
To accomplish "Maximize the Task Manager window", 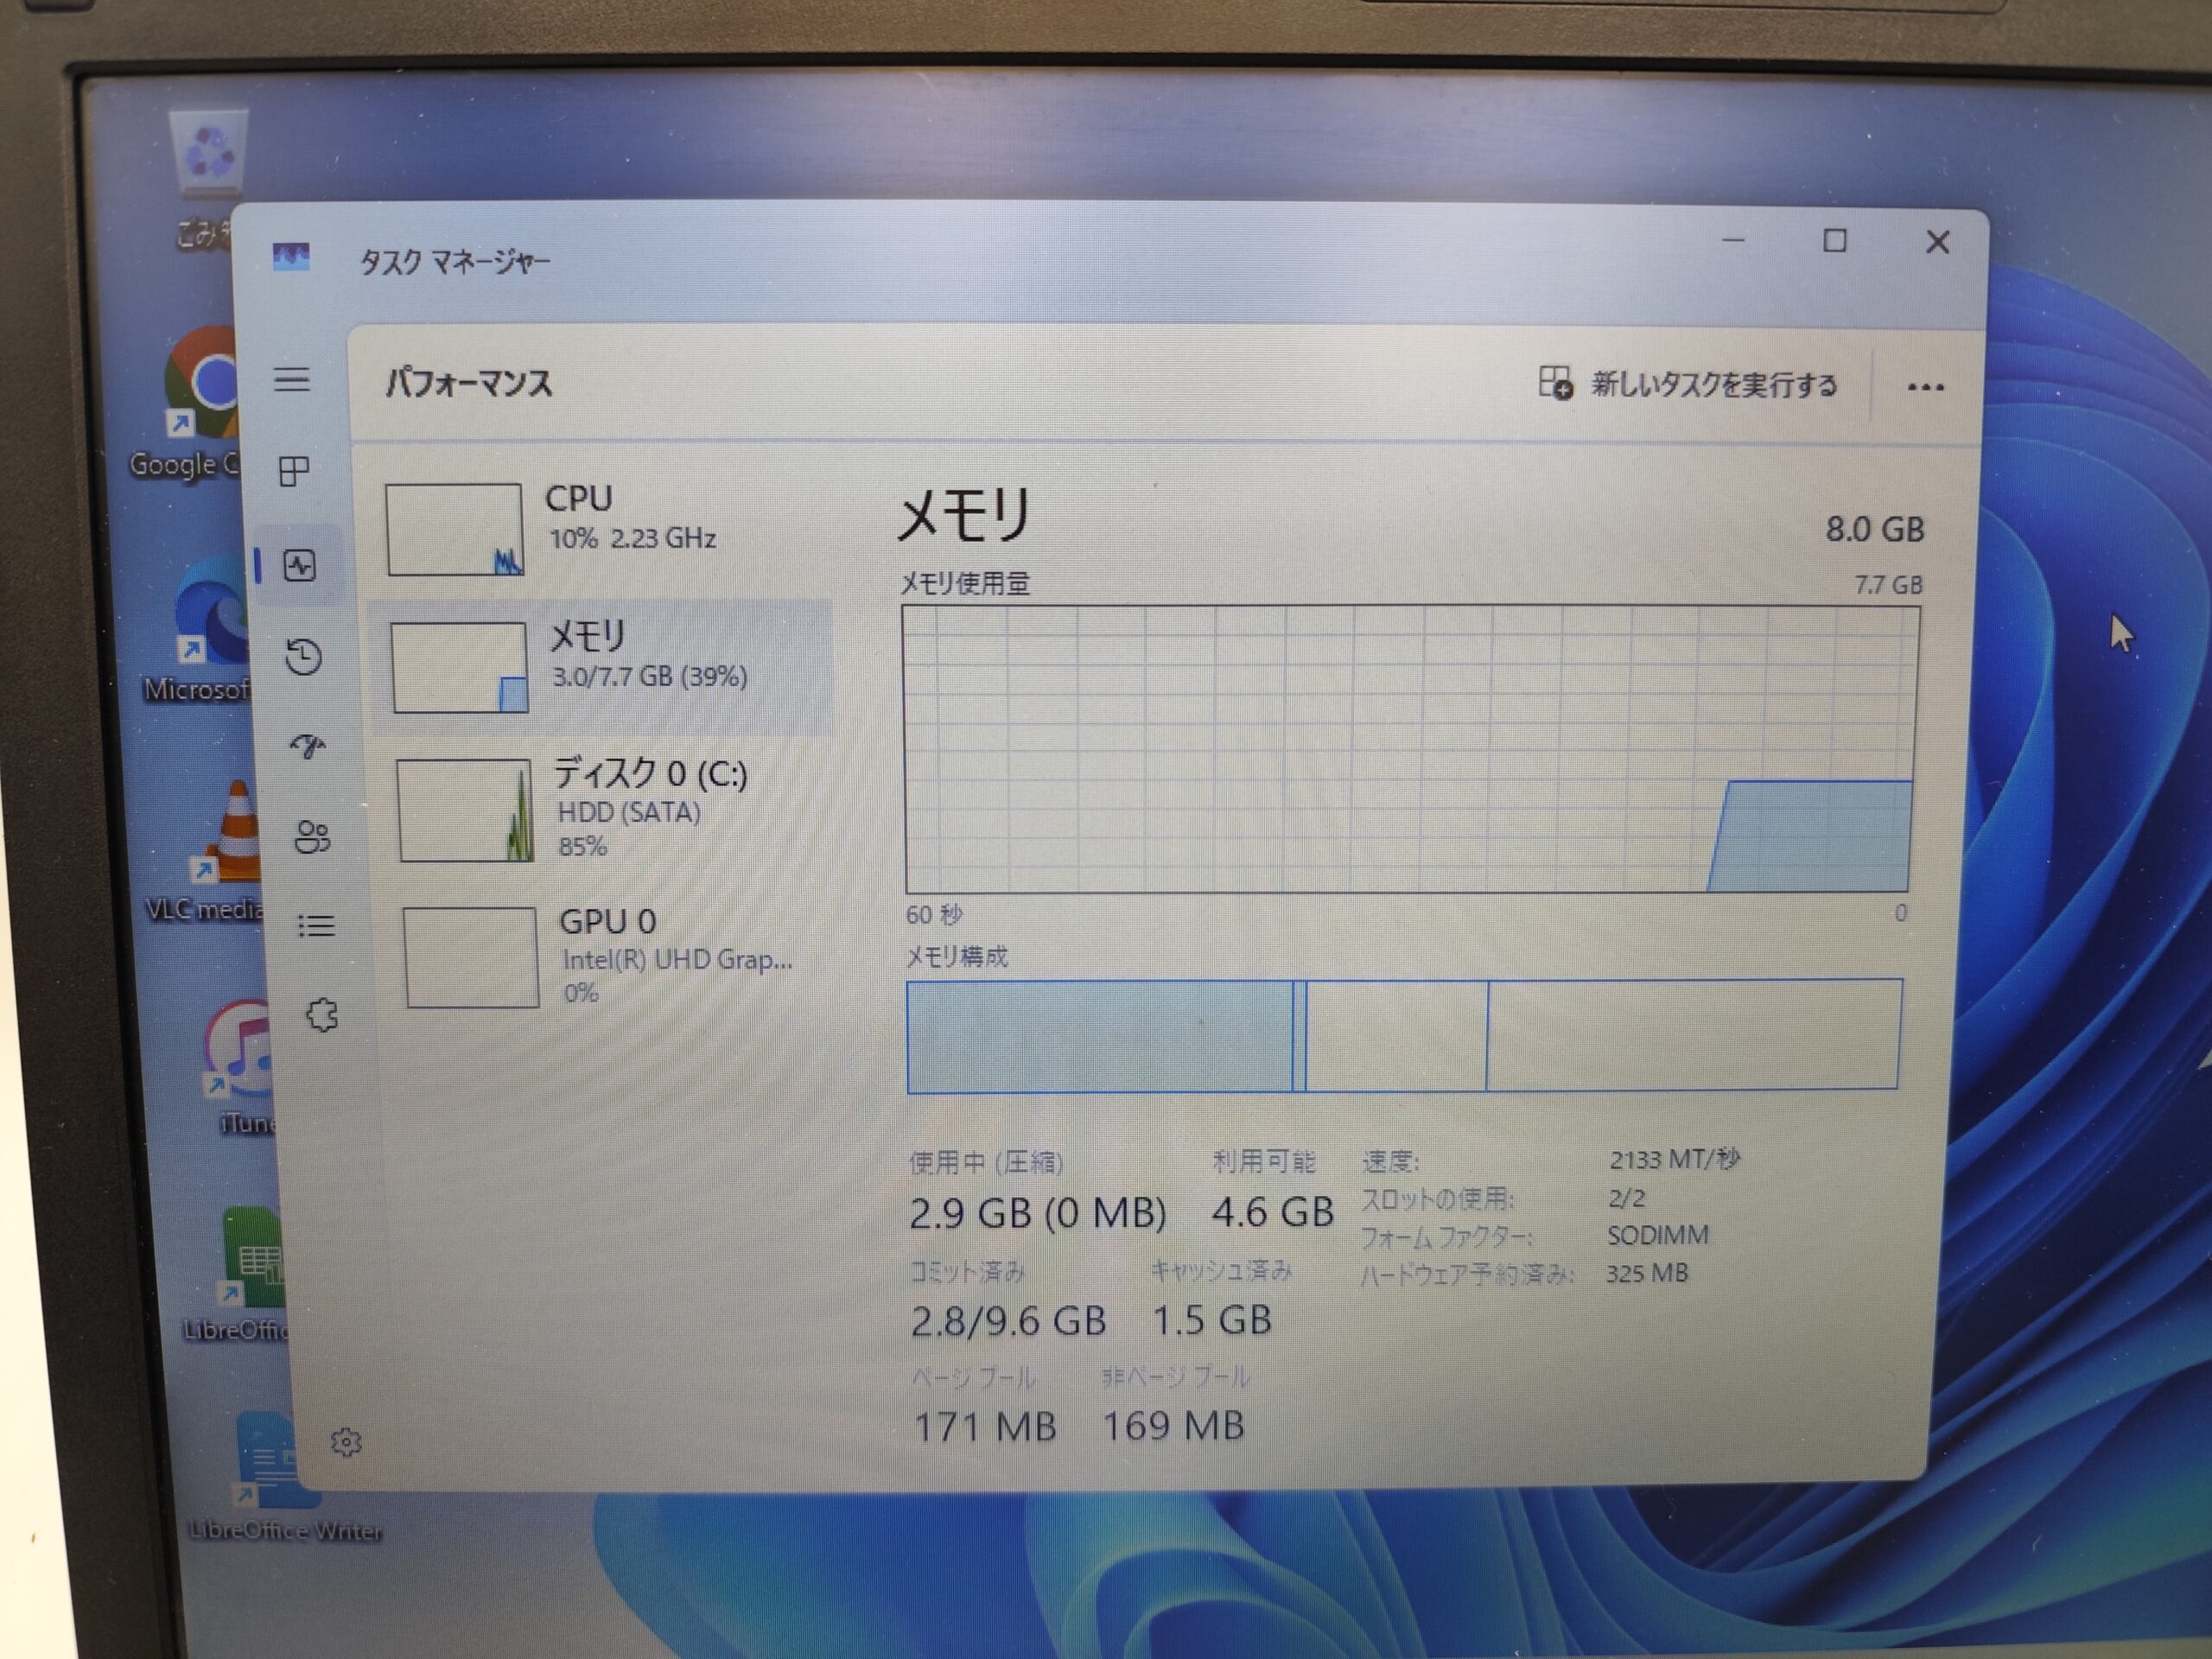I will click(1835, 240).
